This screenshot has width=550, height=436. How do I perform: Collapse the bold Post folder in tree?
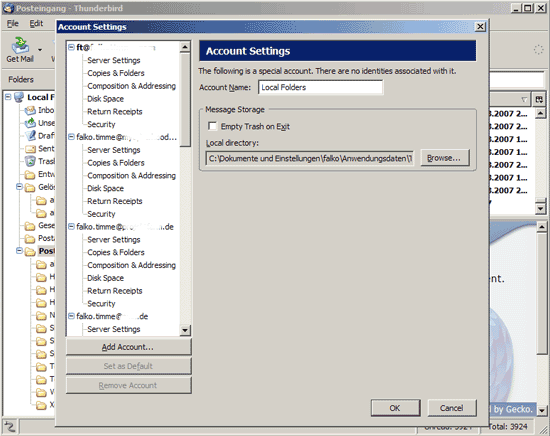coord(19,250)
